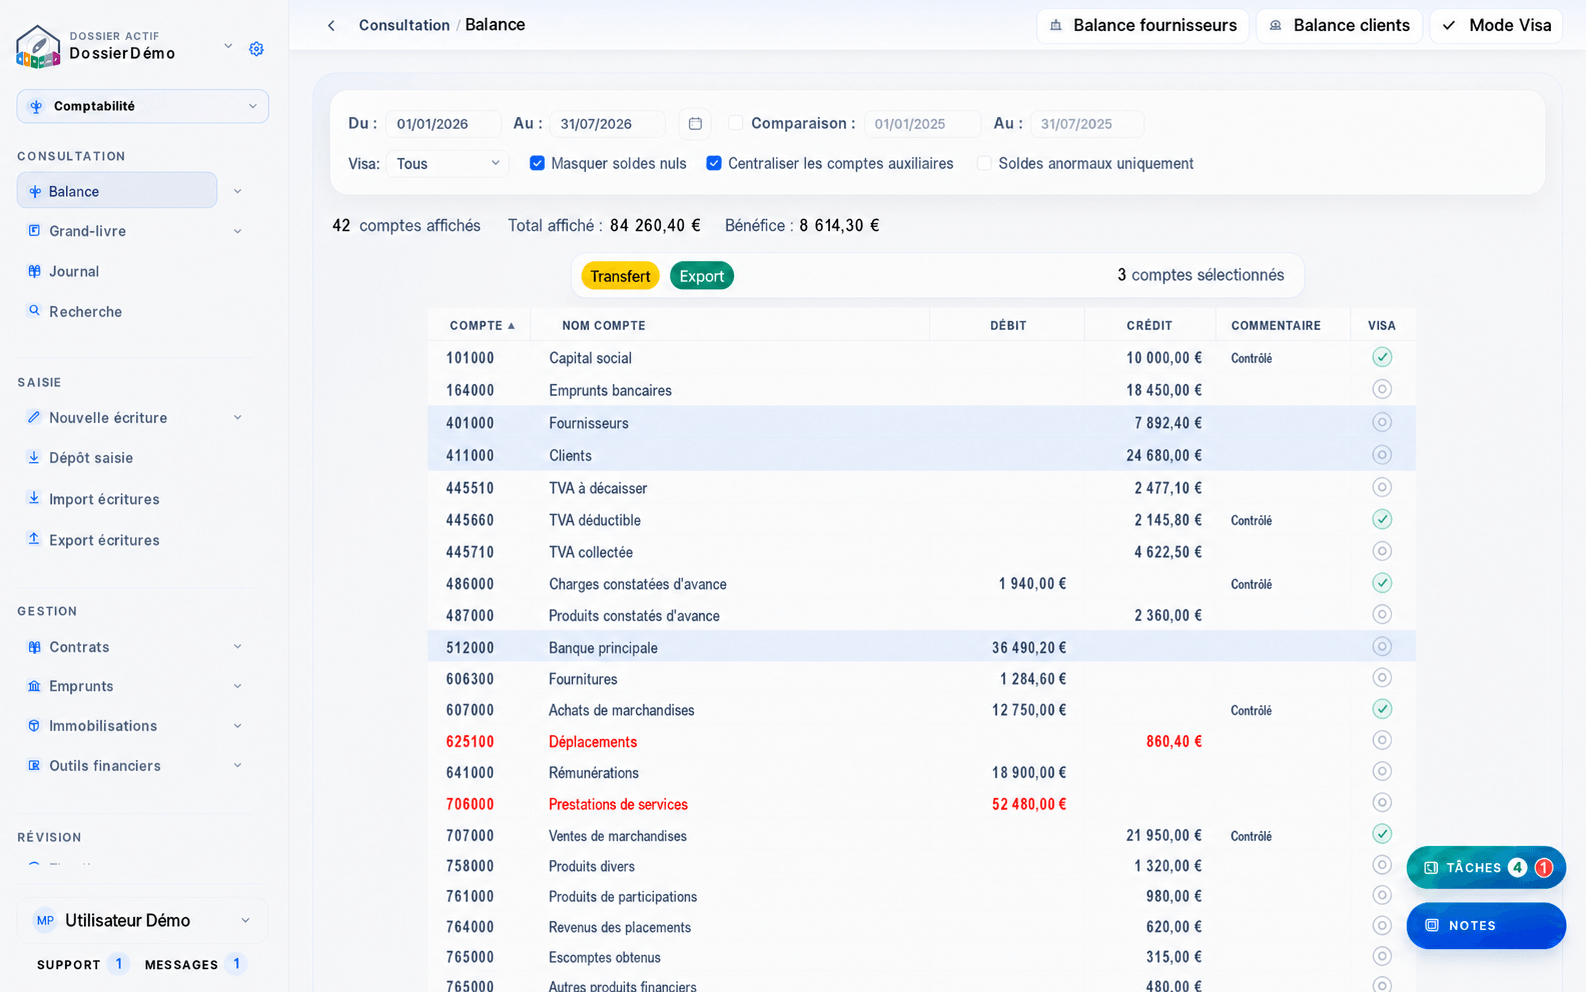
Task: Click the Outils financiers icon
Action: 34,766
